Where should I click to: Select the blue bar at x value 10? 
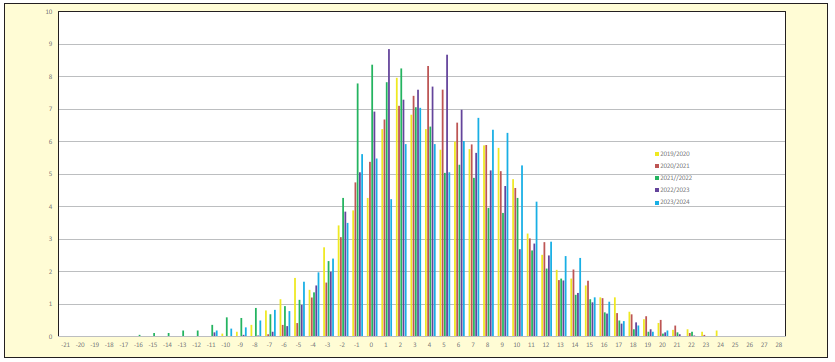click(x=522, y=251)
